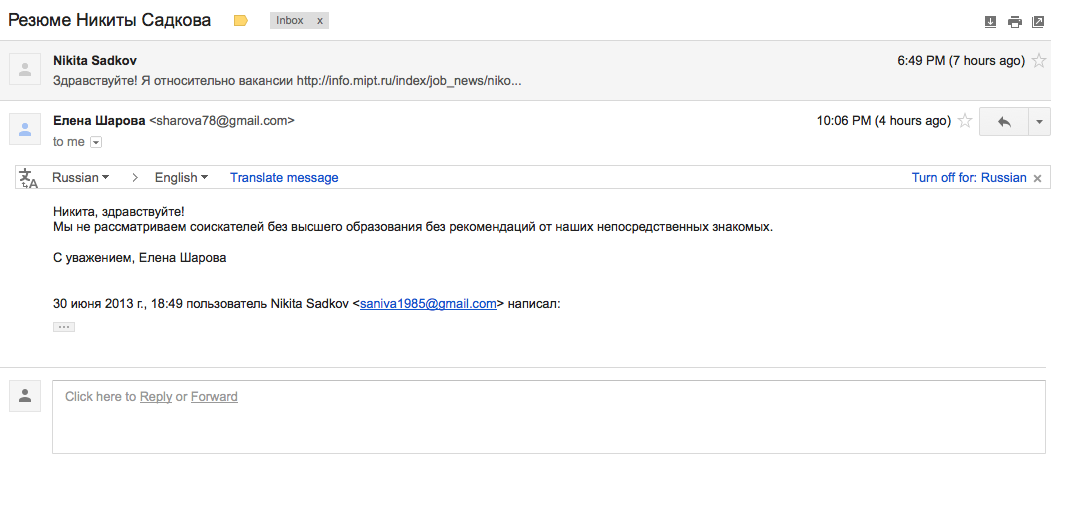Click the yellow importance label marker
The width and height of the screenshot is (1075, 515).
tap(241, 21)
